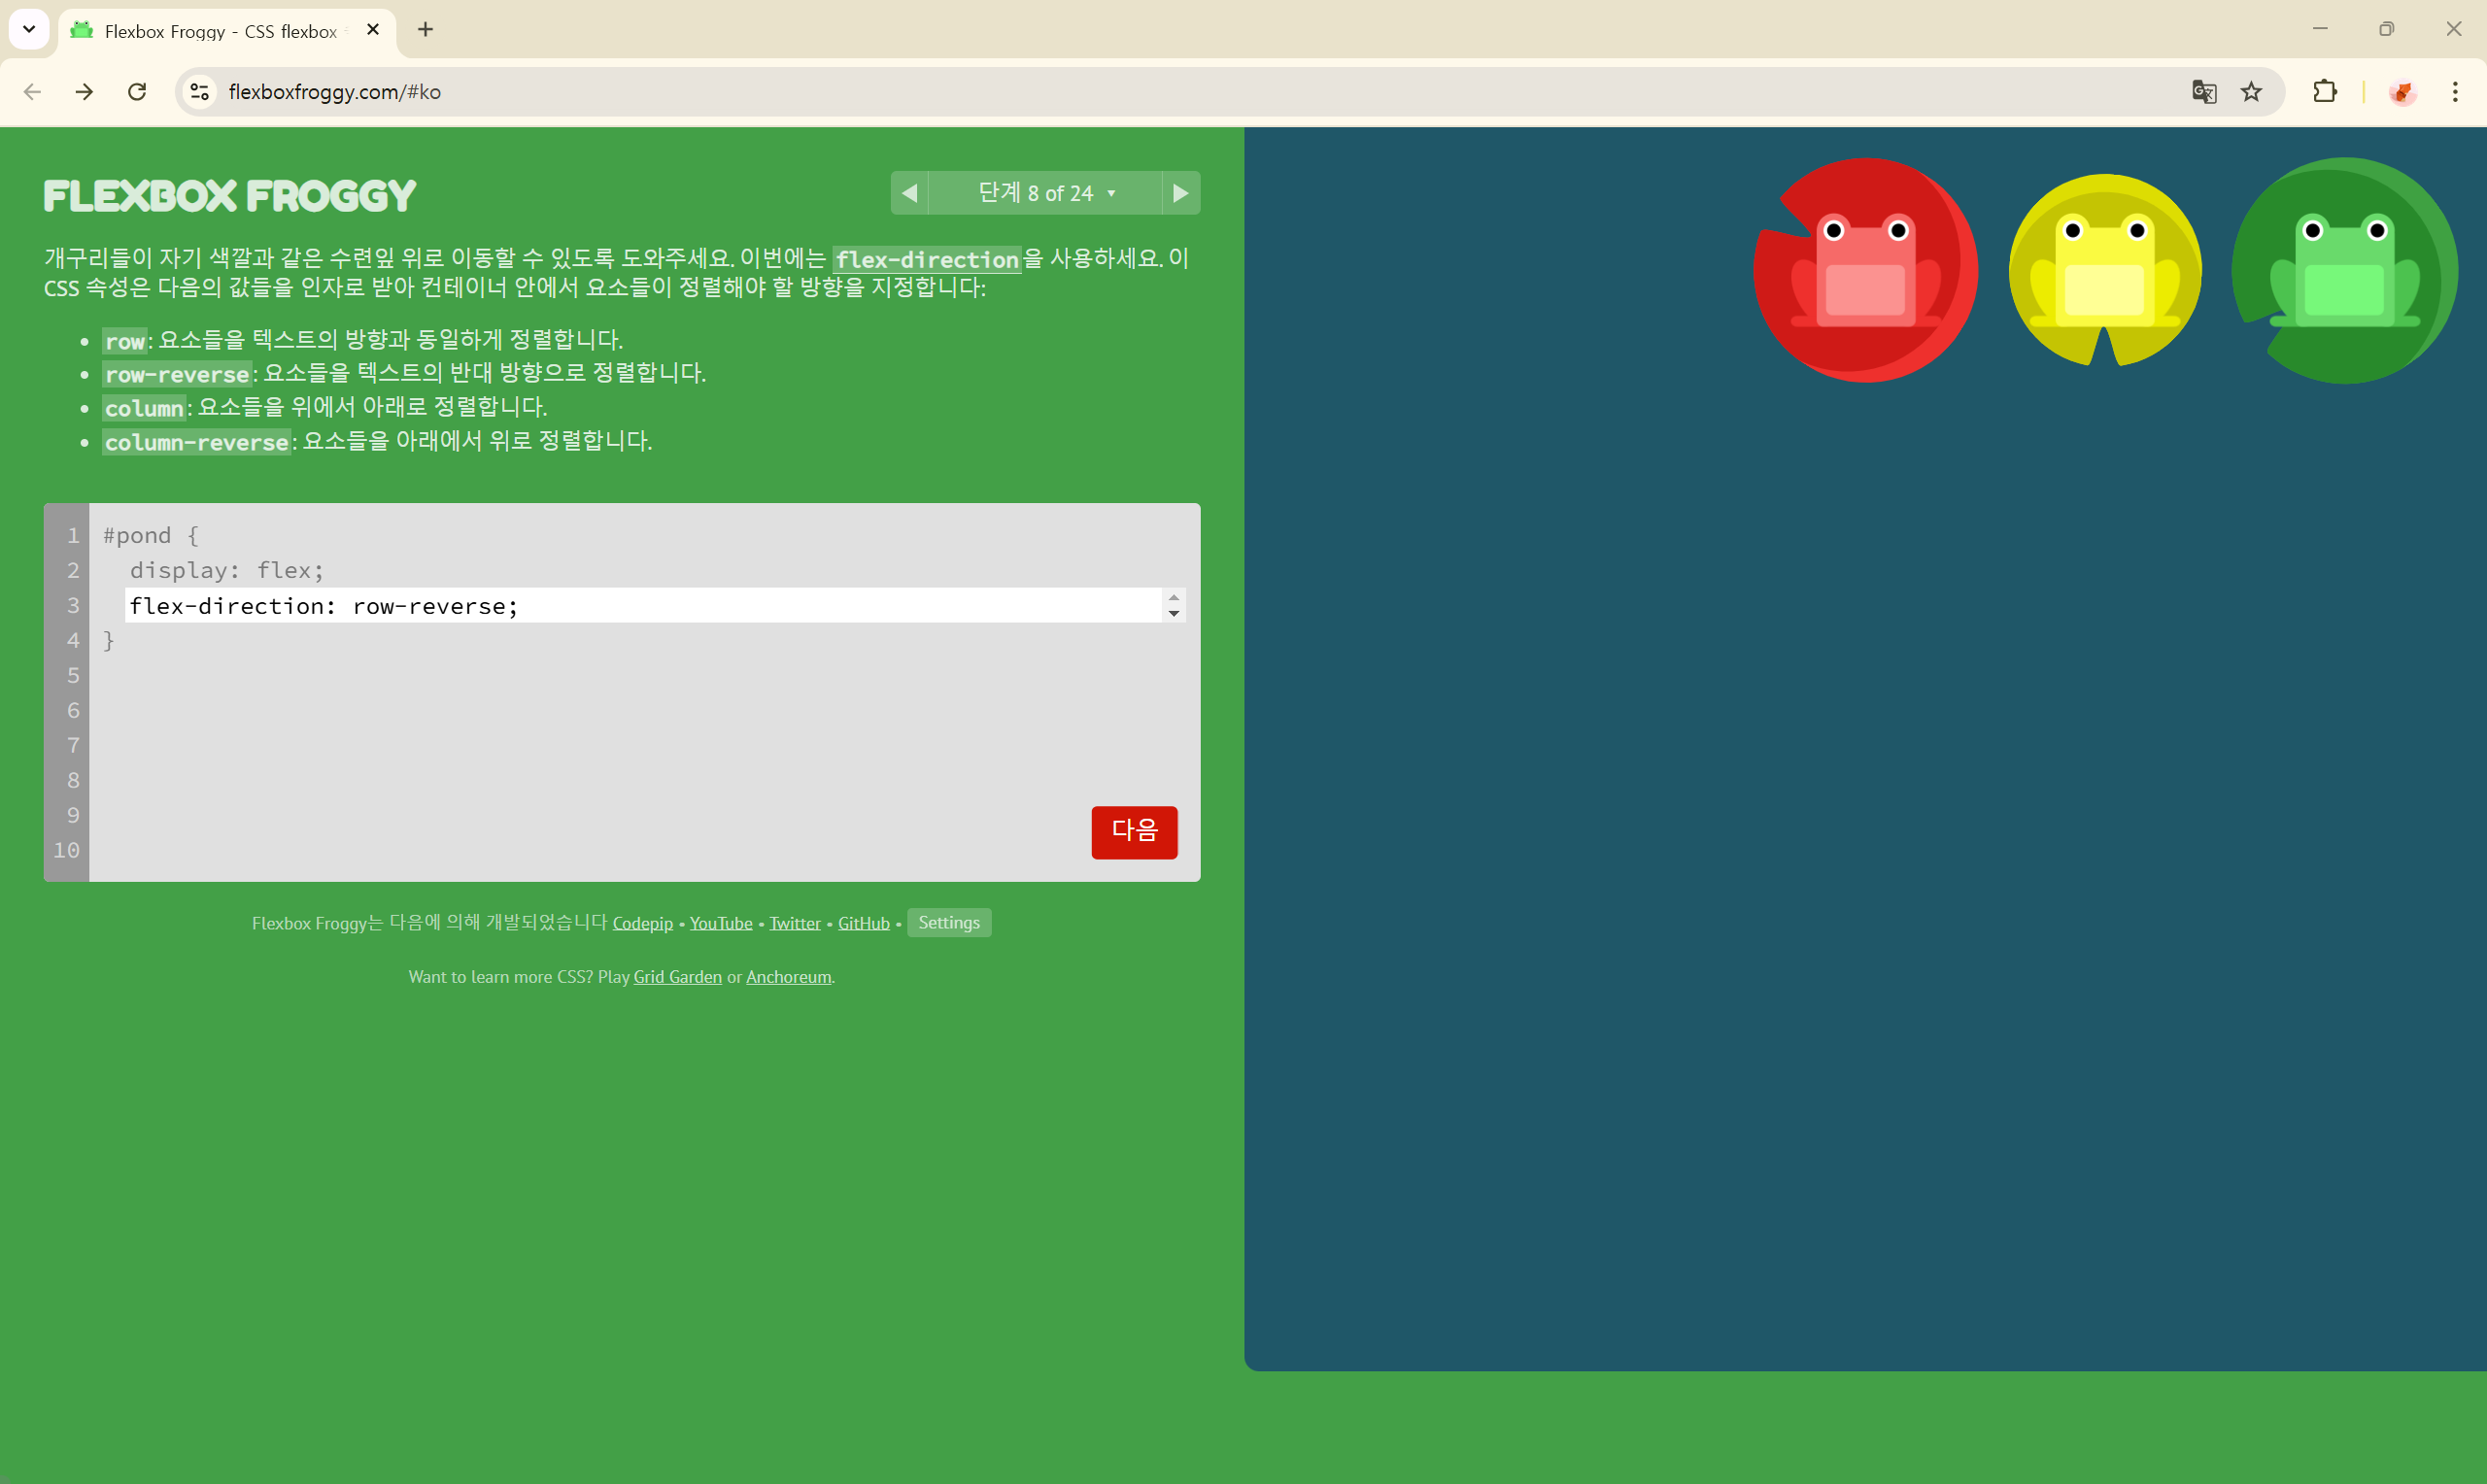
Task: Click the flex-direction code input line
Action: (x=640, y=606)
